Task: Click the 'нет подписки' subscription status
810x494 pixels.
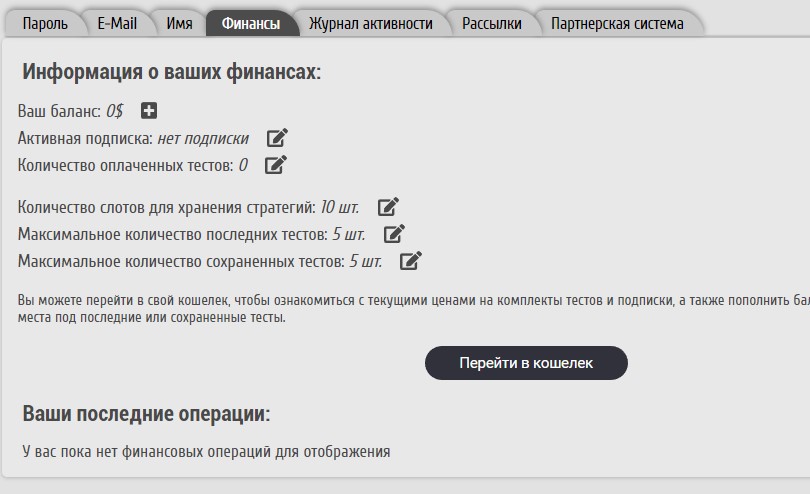Action: point(203,139)
